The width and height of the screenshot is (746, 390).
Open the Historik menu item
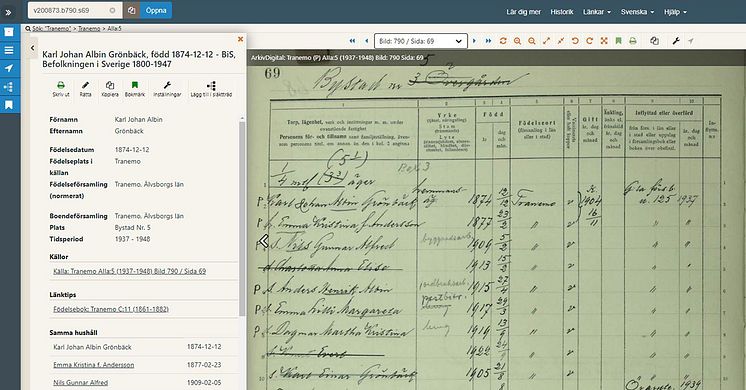(562, 12)
